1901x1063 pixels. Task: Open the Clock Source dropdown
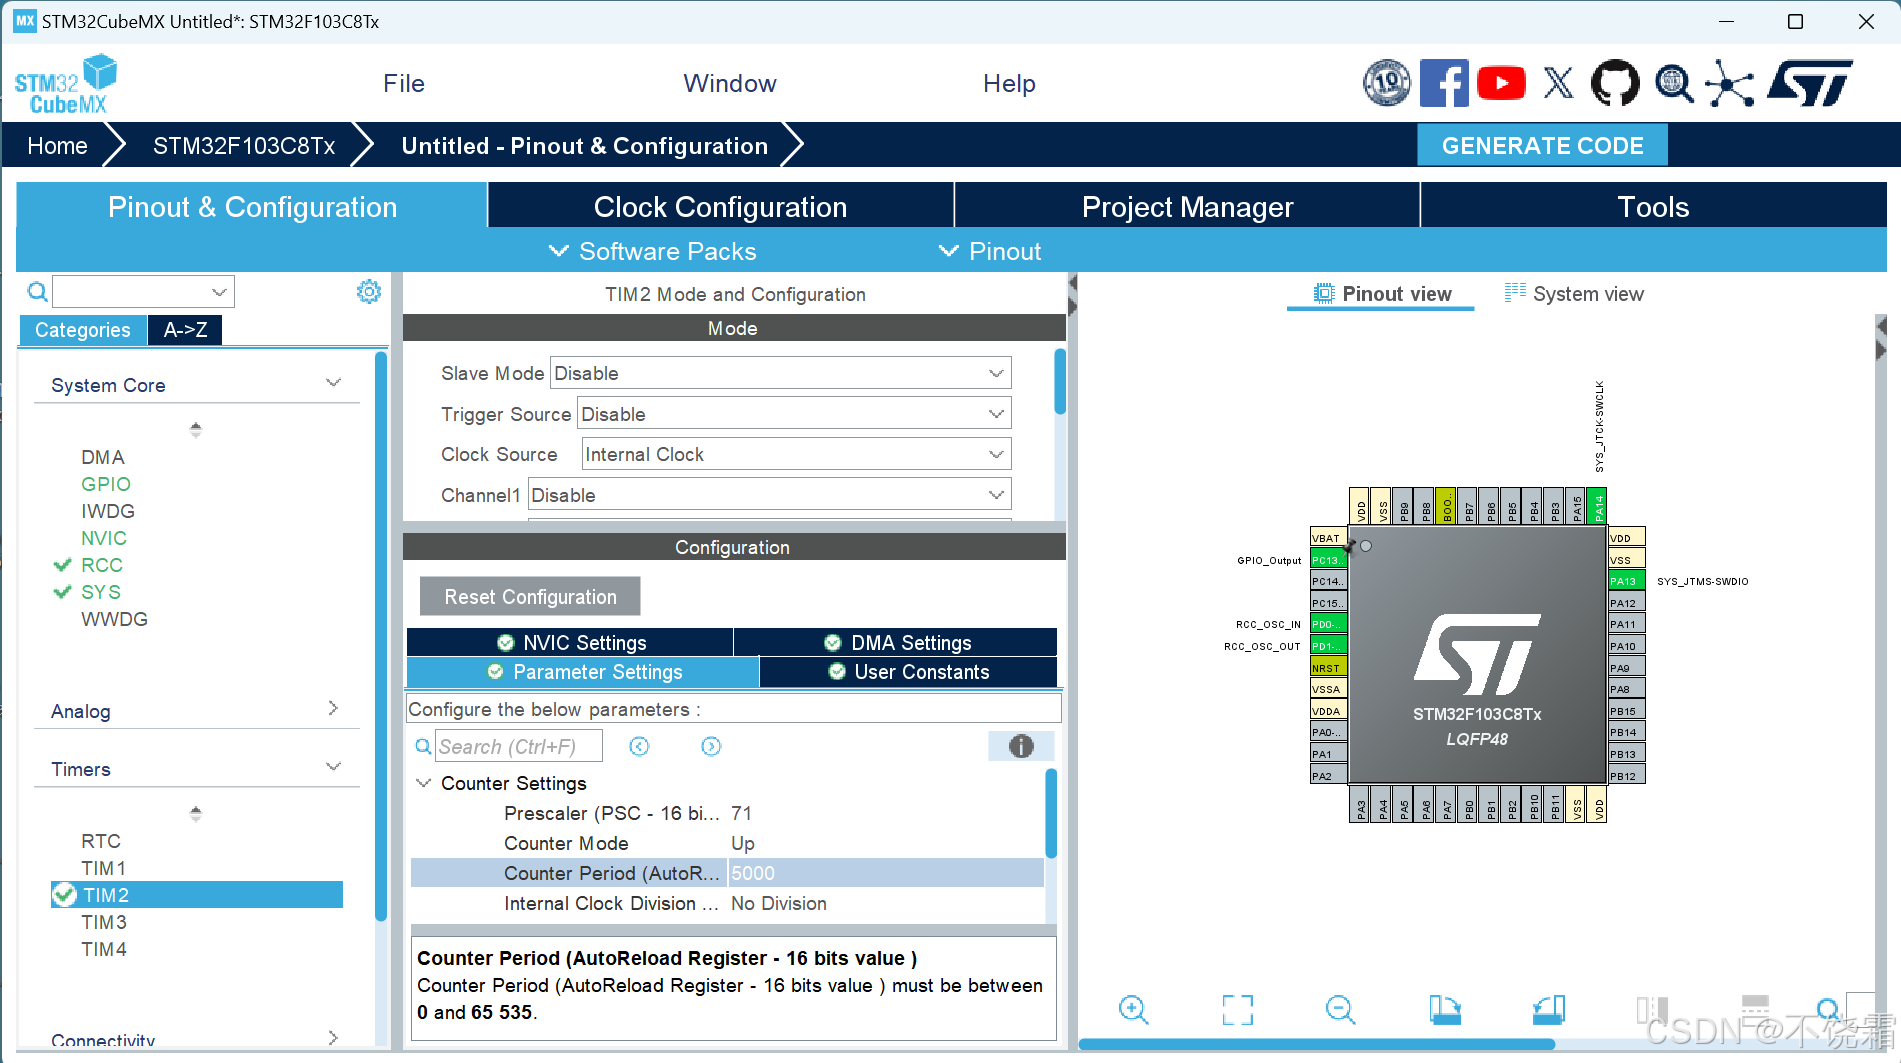(x=796, y=454)
